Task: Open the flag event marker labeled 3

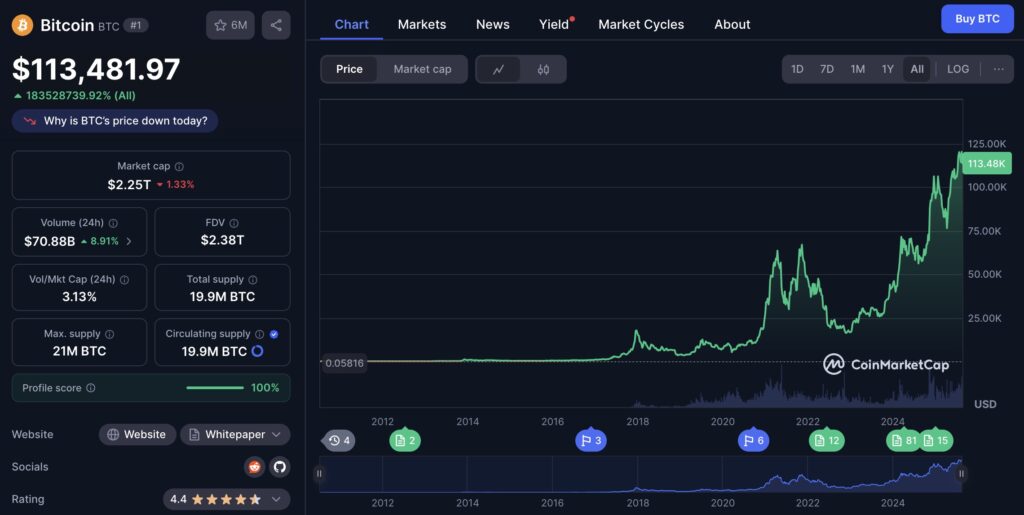Action: tap(591, 441)
